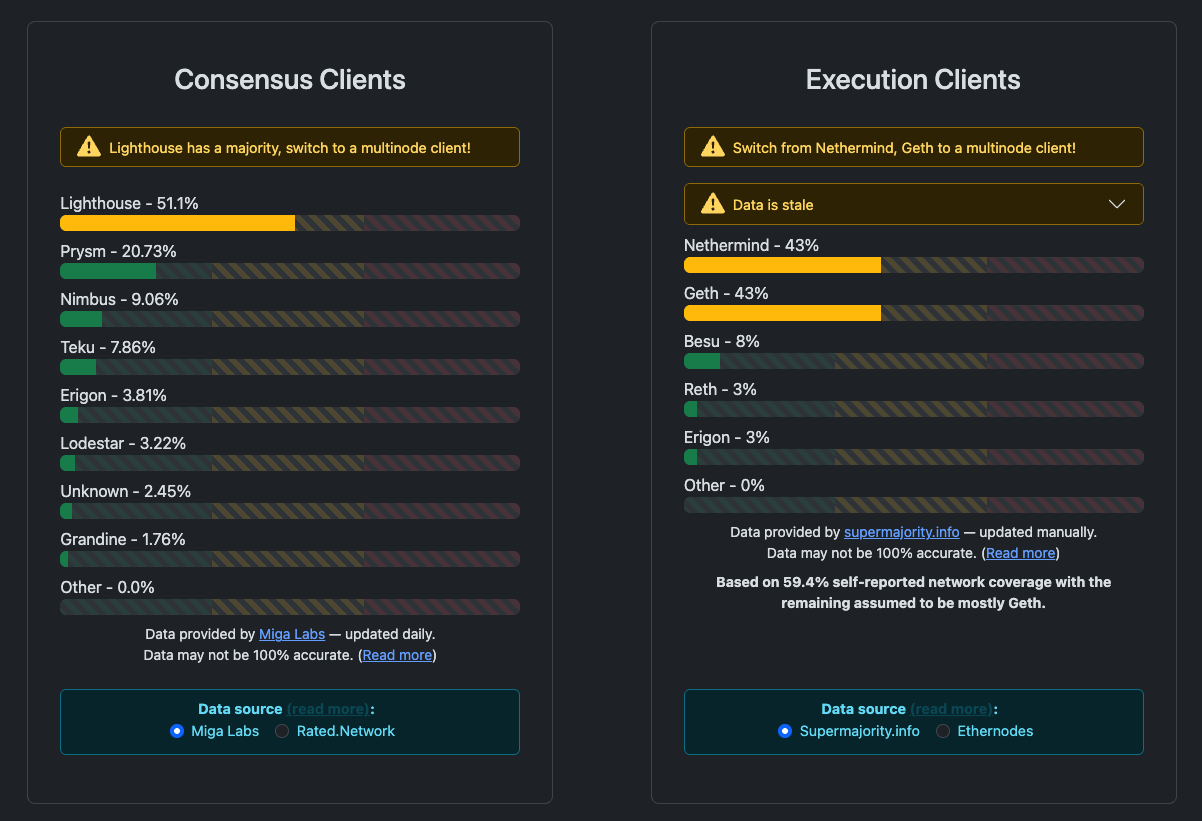
Task: Click the Besu - 8% label
Action: (x=722, y=341)
